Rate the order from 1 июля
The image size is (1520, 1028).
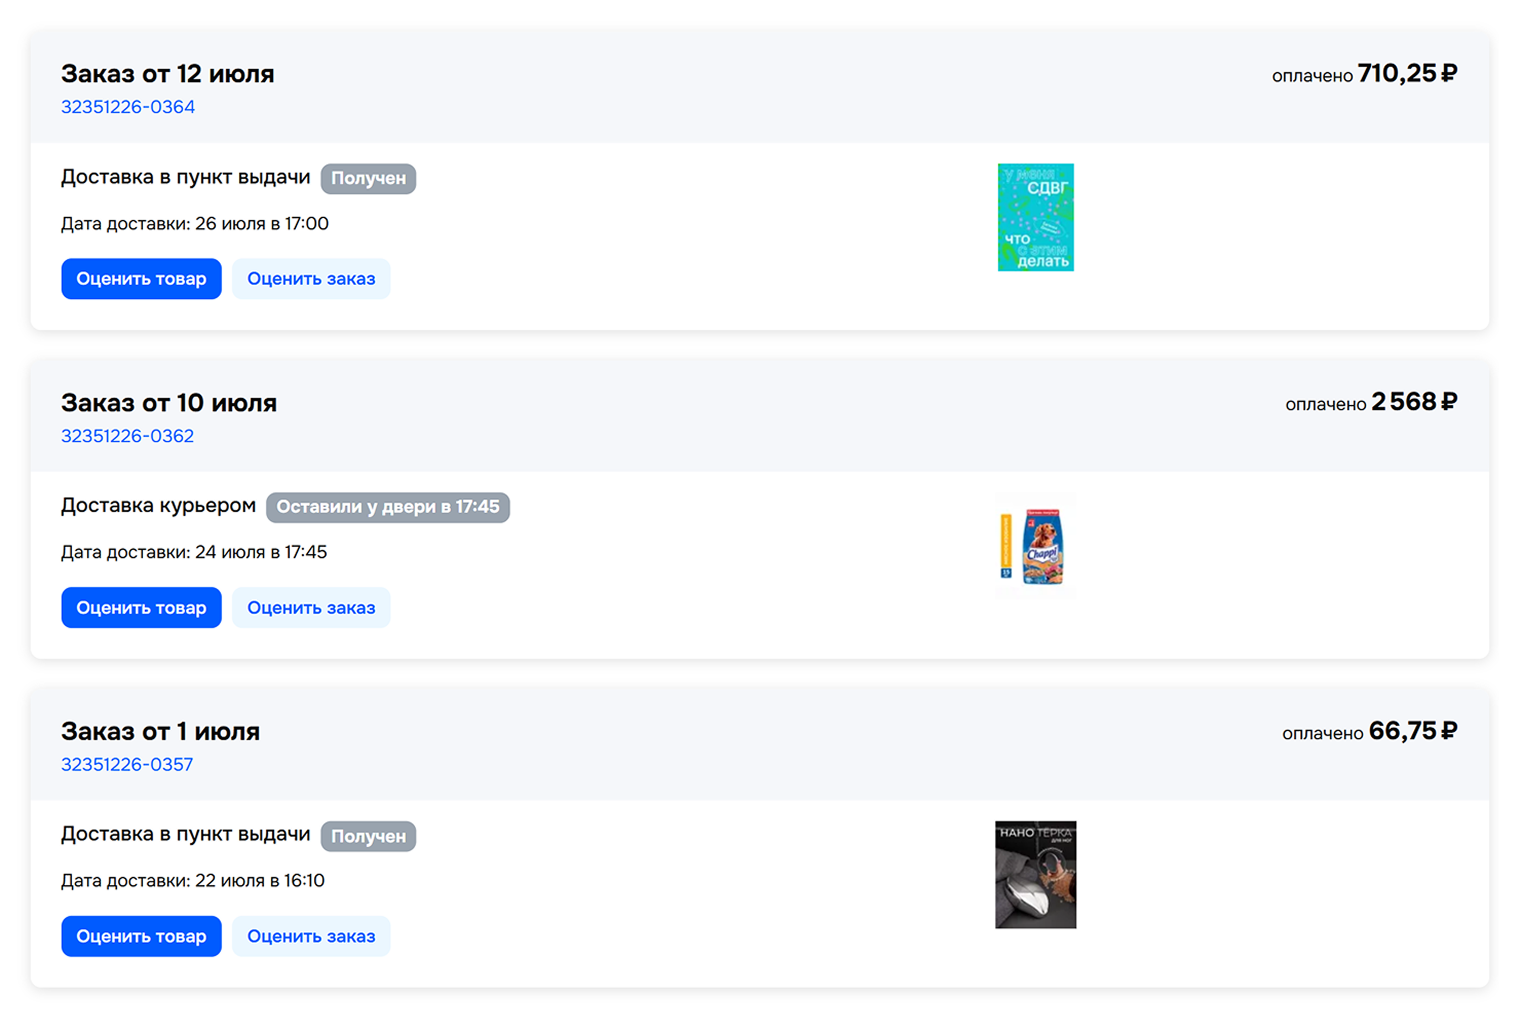coord(311,937)
